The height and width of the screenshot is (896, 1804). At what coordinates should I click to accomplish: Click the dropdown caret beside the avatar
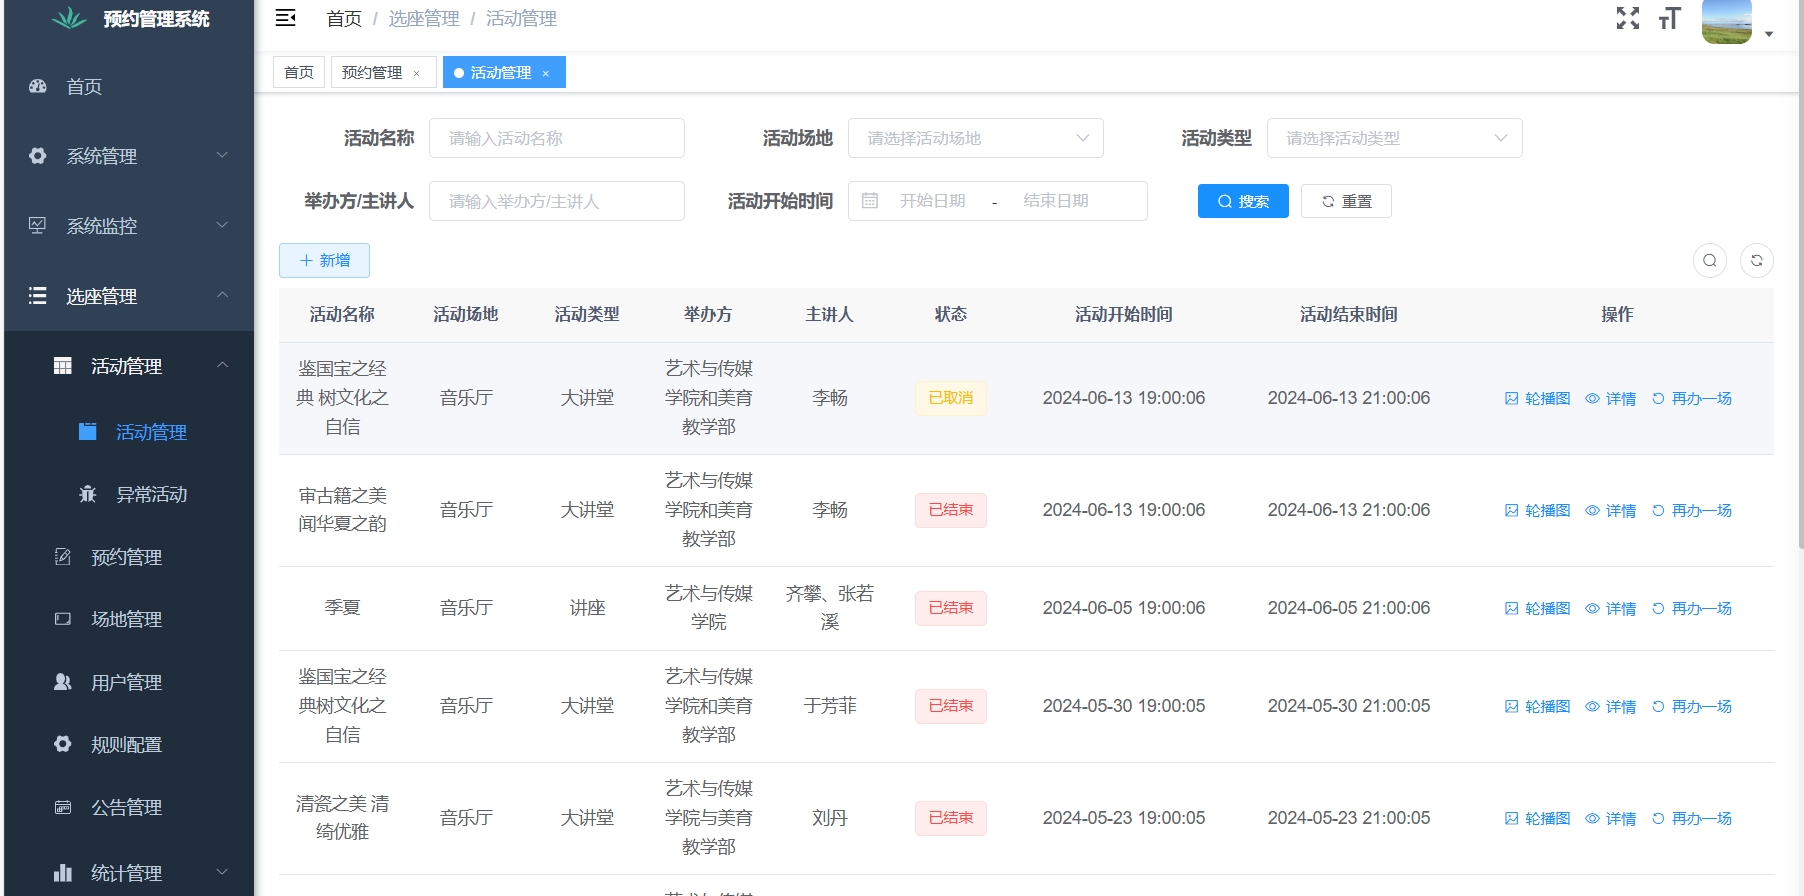click(x=1769, y=34)
